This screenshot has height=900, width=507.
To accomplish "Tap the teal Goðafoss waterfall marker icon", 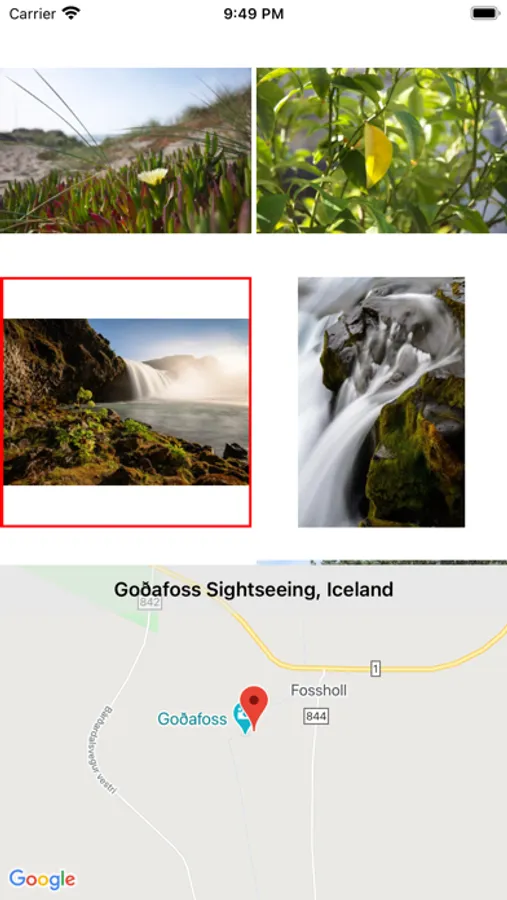I will click(241, 719).
